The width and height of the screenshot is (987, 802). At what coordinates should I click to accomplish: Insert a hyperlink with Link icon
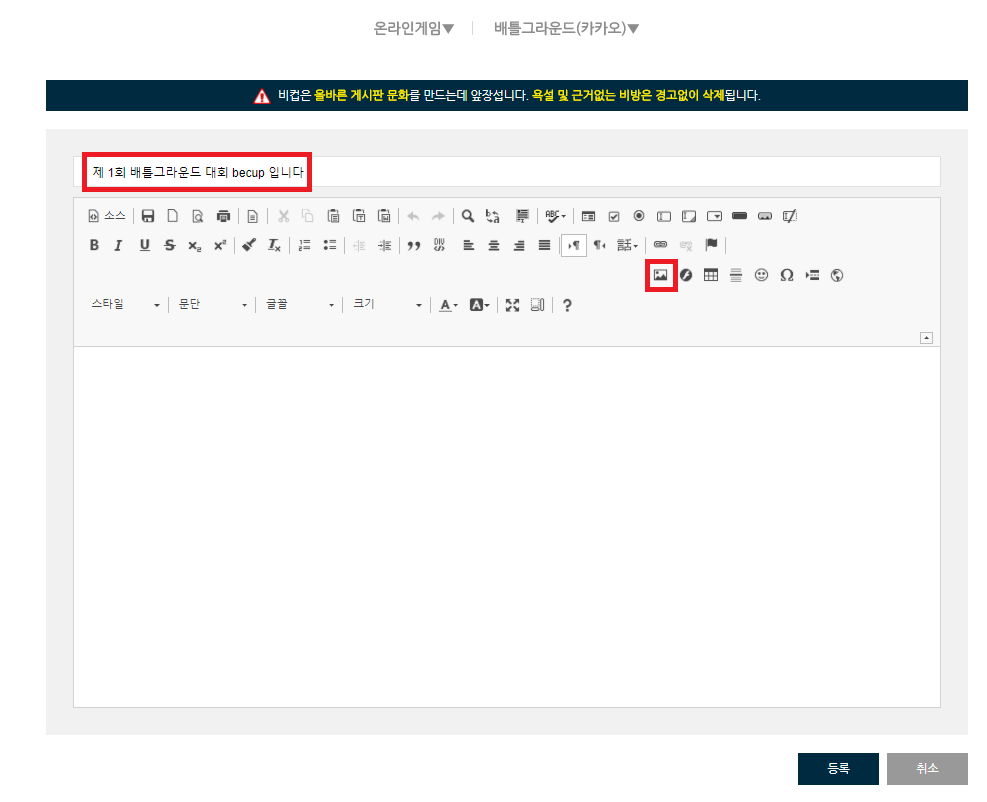click(660, 245)
